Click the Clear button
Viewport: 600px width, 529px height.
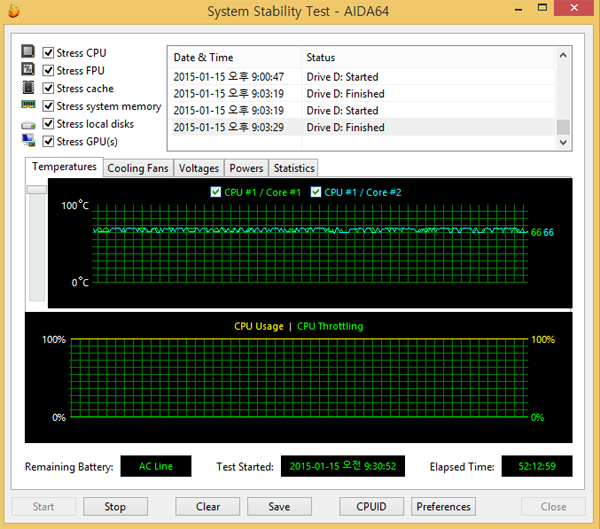208,507
